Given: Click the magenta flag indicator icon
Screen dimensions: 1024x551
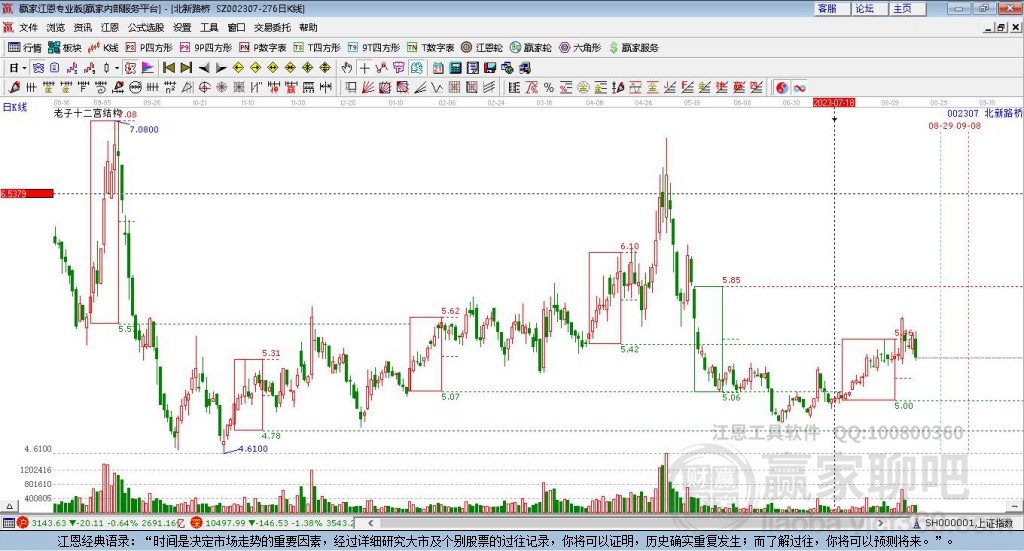Looking at the screenshot, I should coord(148,68).
